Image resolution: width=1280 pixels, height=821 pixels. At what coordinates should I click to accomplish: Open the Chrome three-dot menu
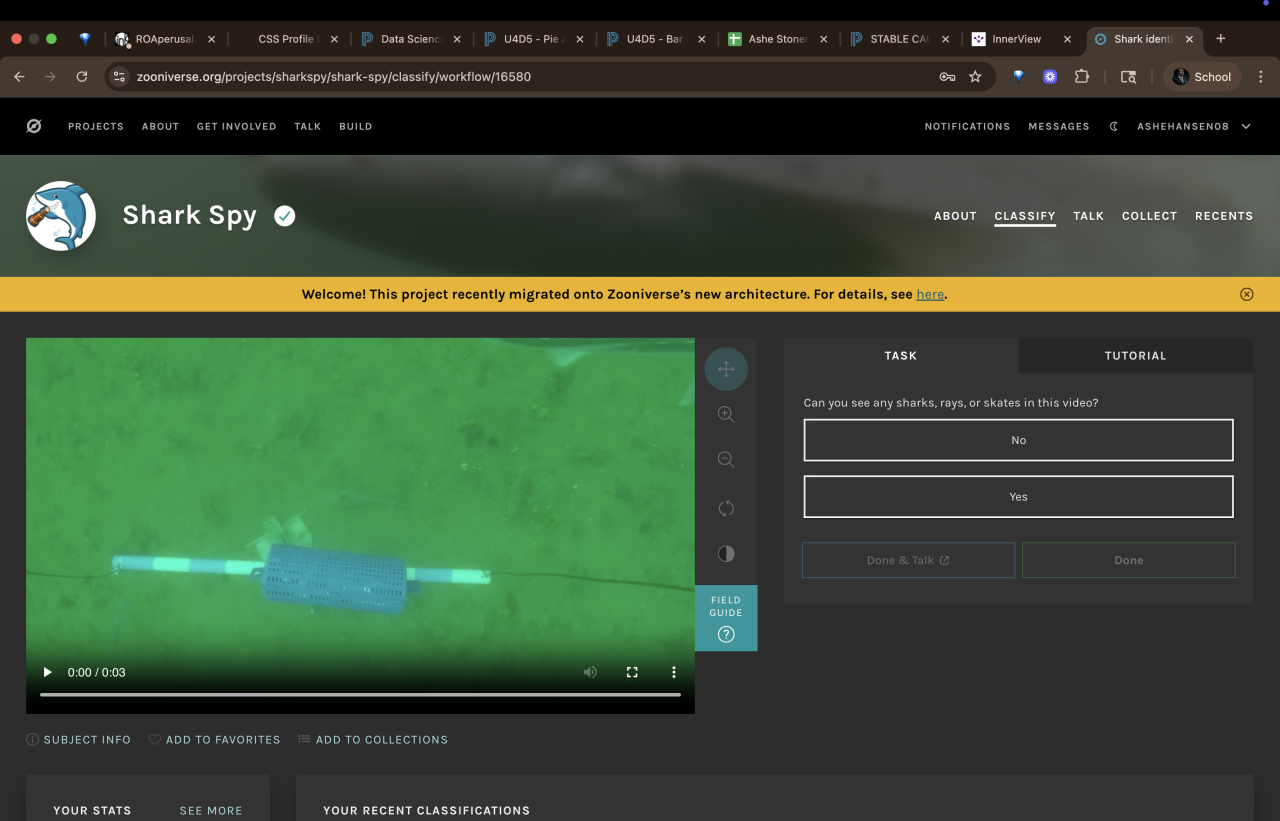point(1260,77)
